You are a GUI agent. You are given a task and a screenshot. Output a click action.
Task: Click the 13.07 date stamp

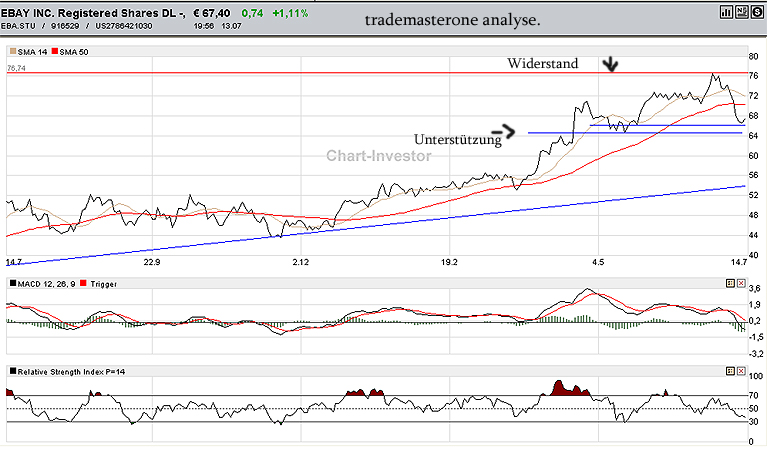[231, 26]
